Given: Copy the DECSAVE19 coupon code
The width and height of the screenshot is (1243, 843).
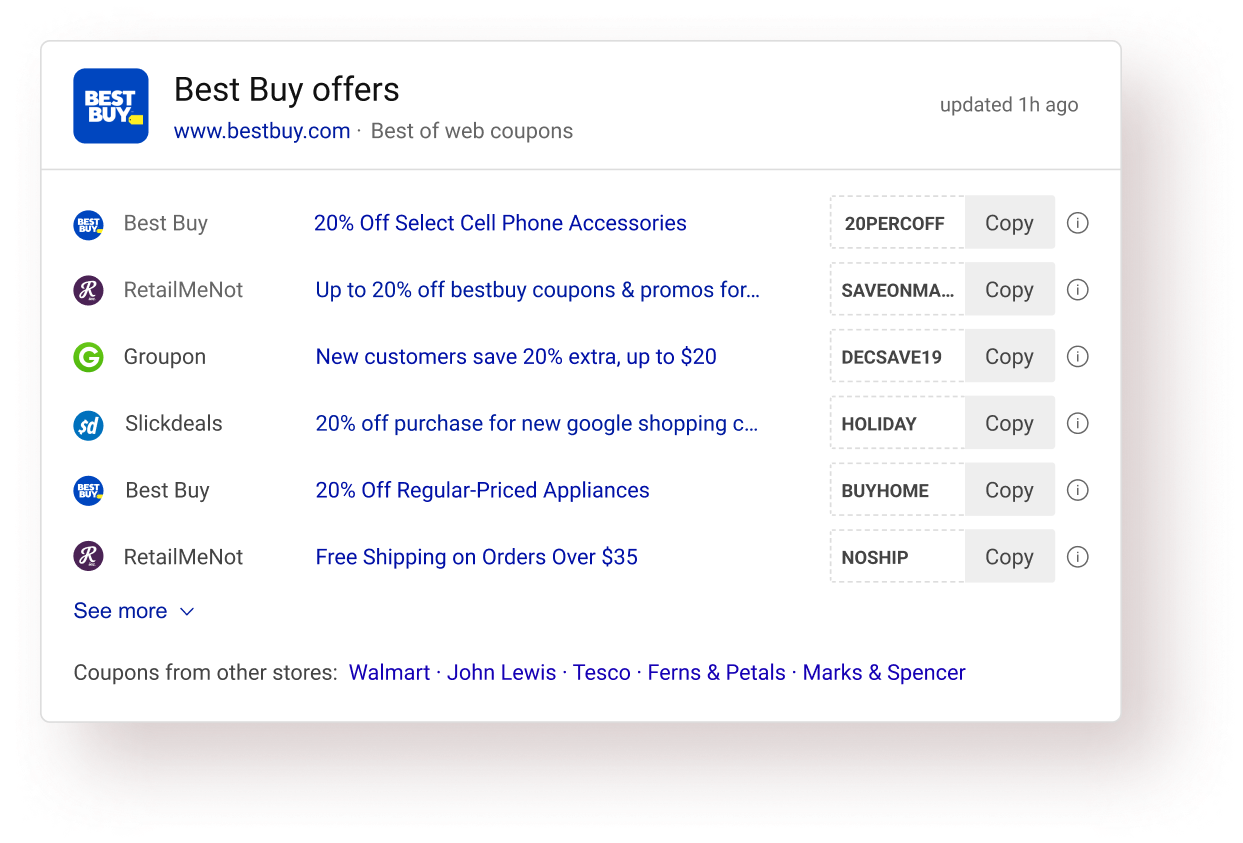Looking at the screenshot, I should (1009, 357).
